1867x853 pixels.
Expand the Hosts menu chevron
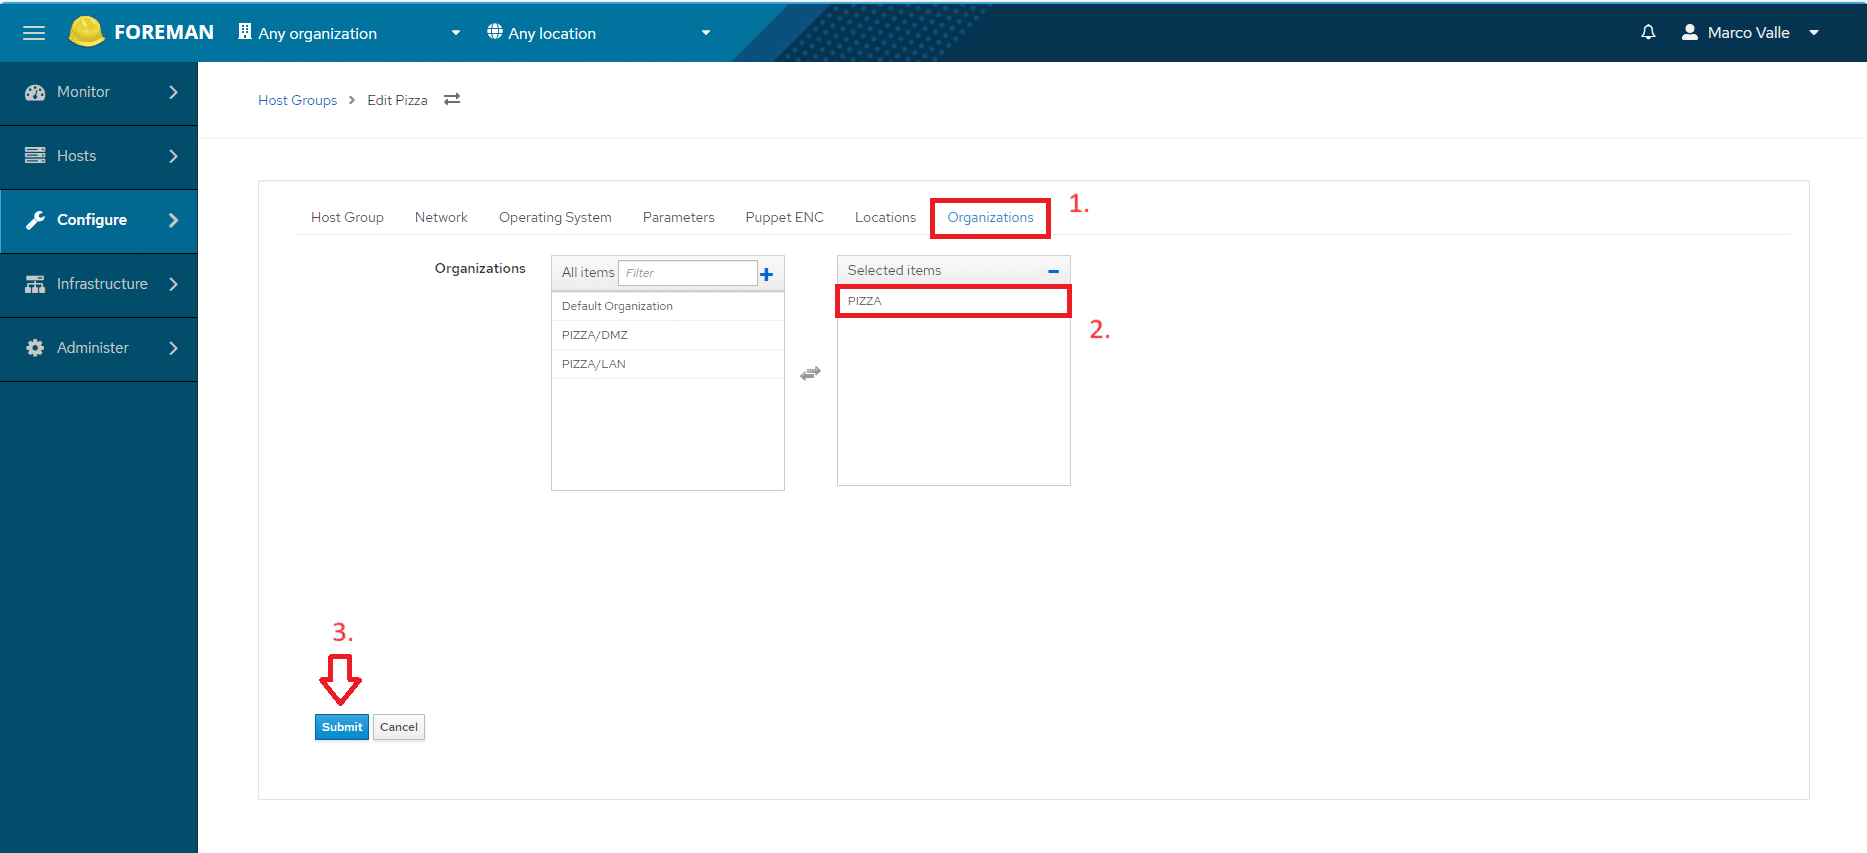[x=173, y=156]
